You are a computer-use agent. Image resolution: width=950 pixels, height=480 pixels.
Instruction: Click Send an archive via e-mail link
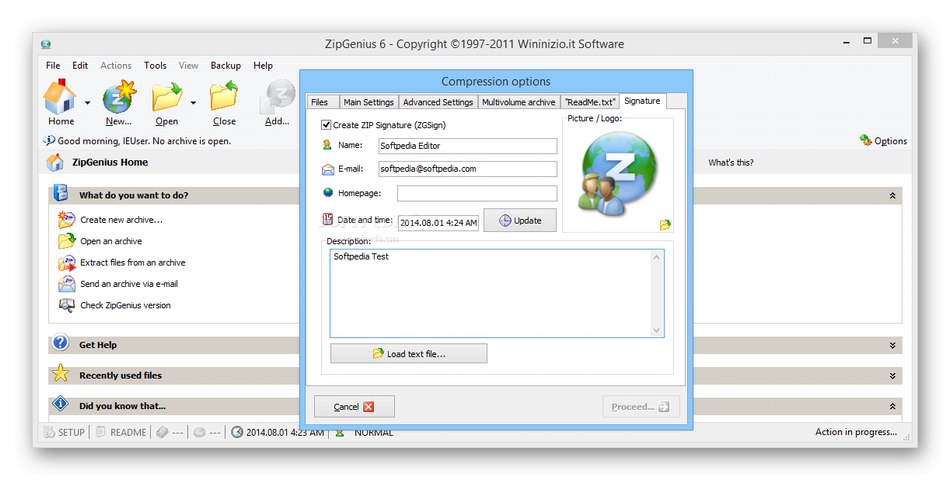(x=129, y=284)
